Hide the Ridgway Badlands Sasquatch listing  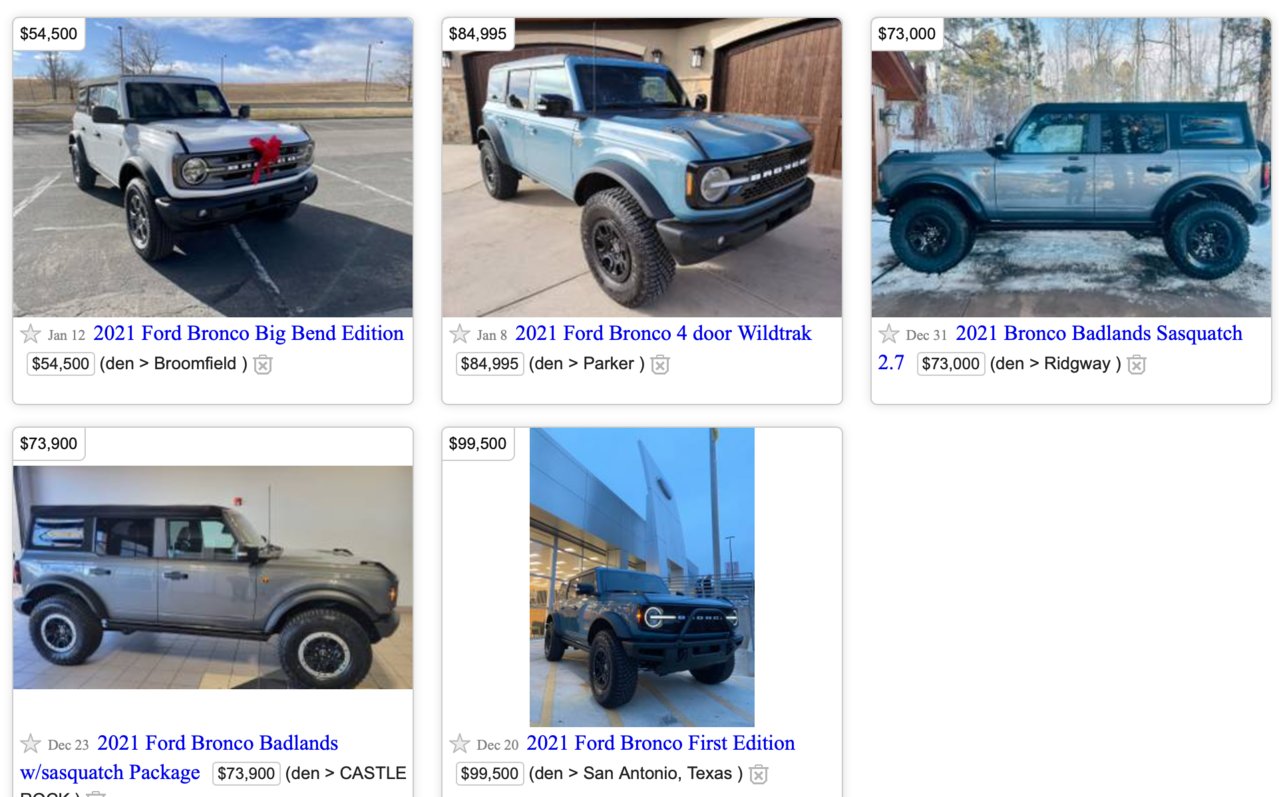(x=1137, y=364)
